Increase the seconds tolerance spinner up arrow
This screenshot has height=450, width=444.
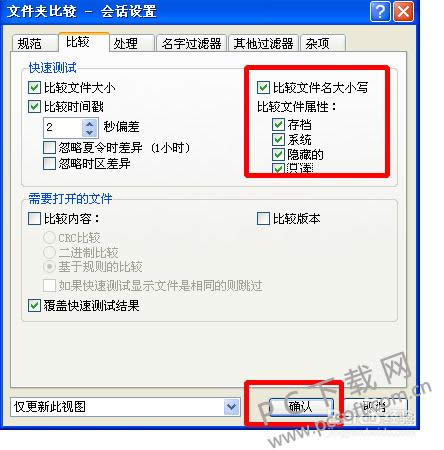(x=89, y=124)
